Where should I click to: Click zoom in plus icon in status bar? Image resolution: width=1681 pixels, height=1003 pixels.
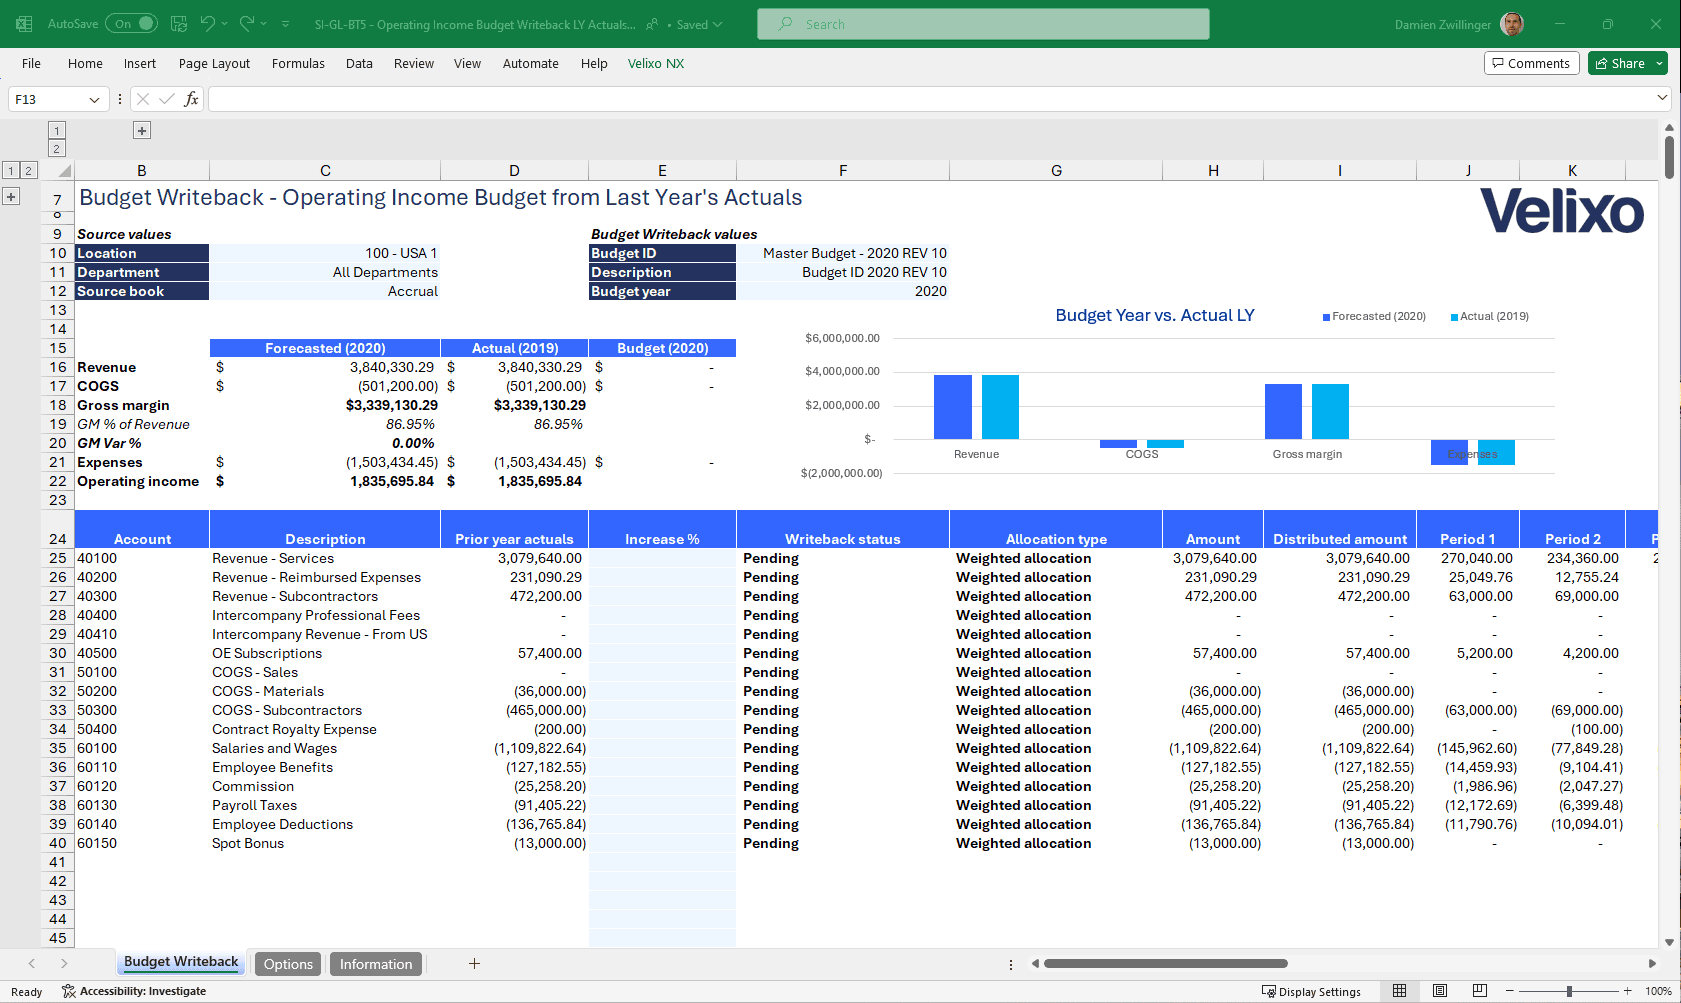[1628, 991]
